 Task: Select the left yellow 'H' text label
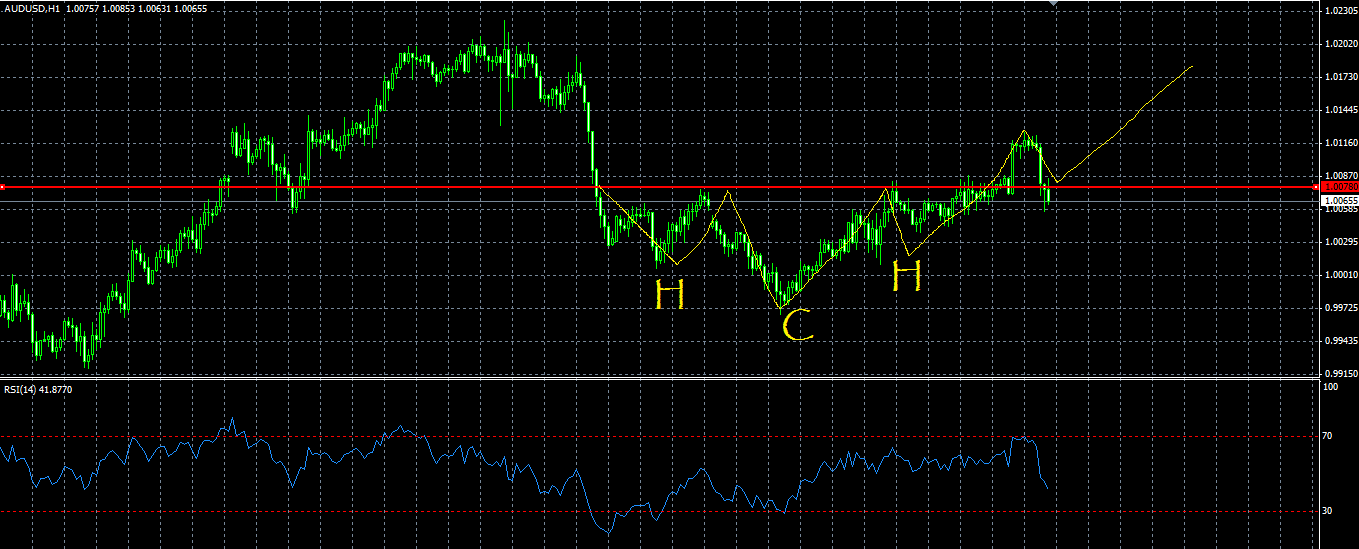click(x=669, y=294)
